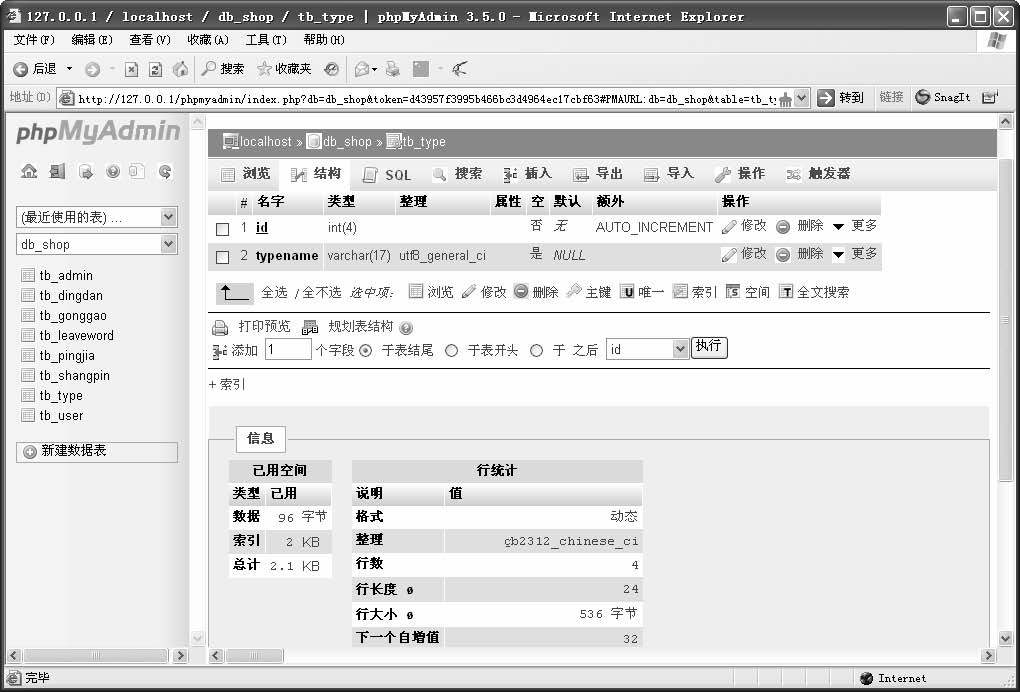Click number of fields input box
Viewport: 1020px width, 692px height.
click(288, 349)
